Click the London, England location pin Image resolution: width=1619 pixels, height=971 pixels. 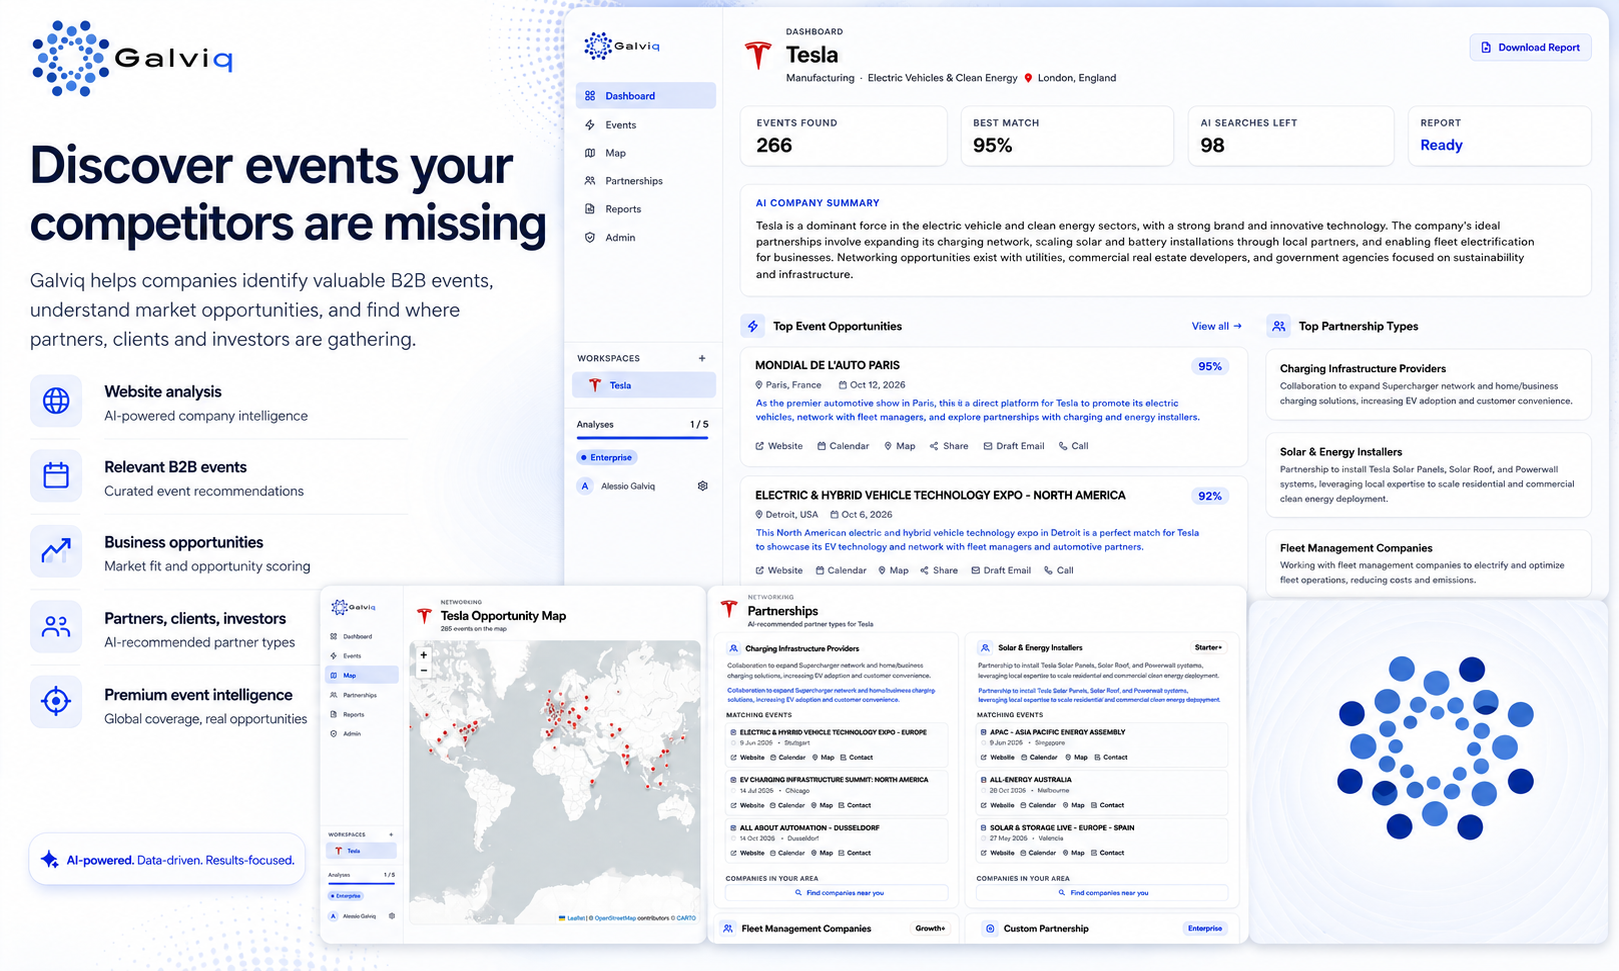tap(1028, 78)
